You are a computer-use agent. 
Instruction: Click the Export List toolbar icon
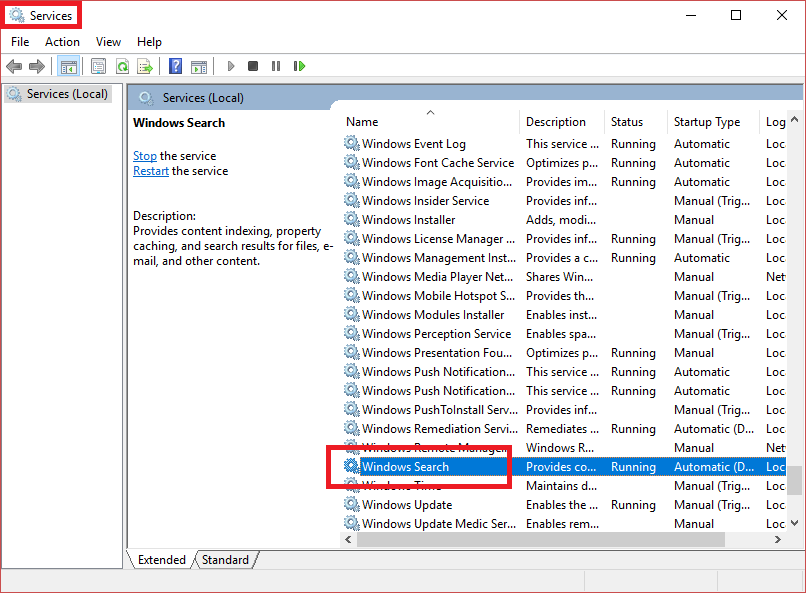pyautogui.click(x=145, y=66)
